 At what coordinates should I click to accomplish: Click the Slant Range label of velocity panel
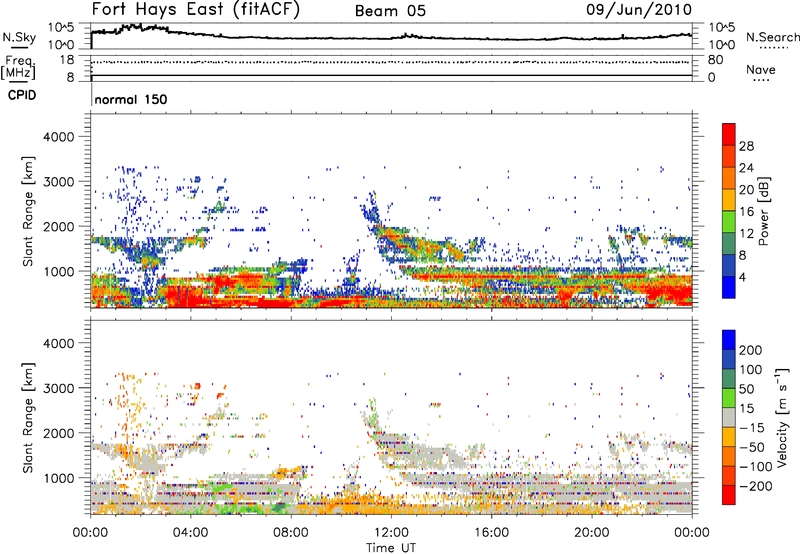tap(28, 418)
